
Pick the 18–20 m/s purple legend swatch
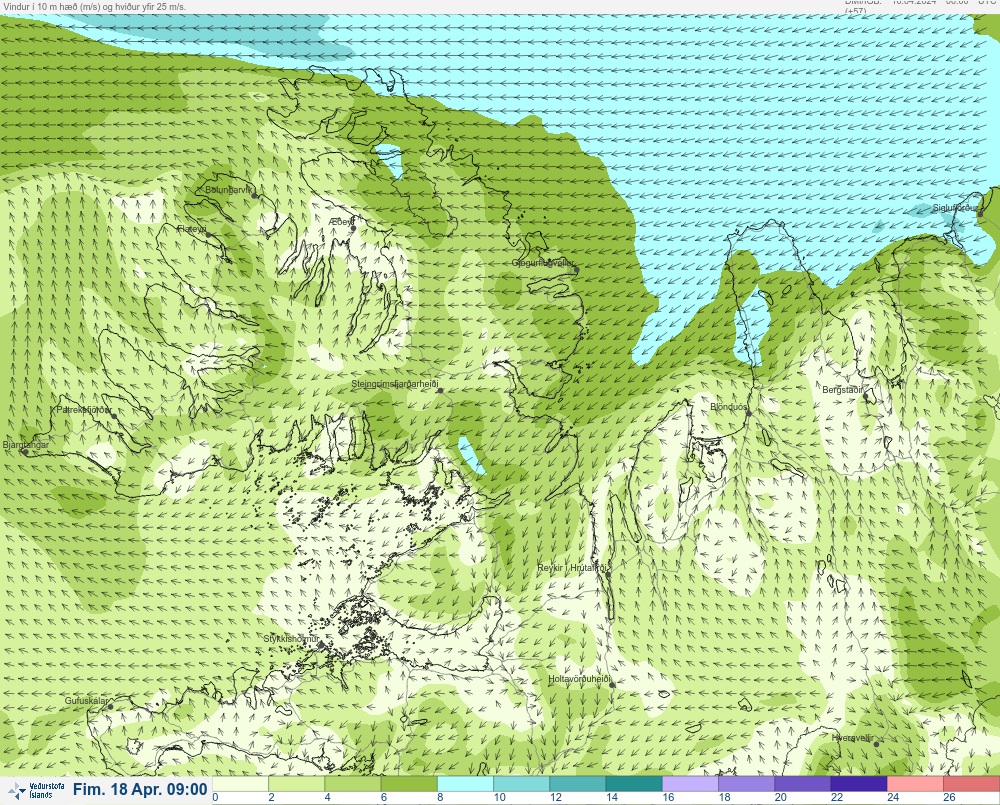(746, 783)
